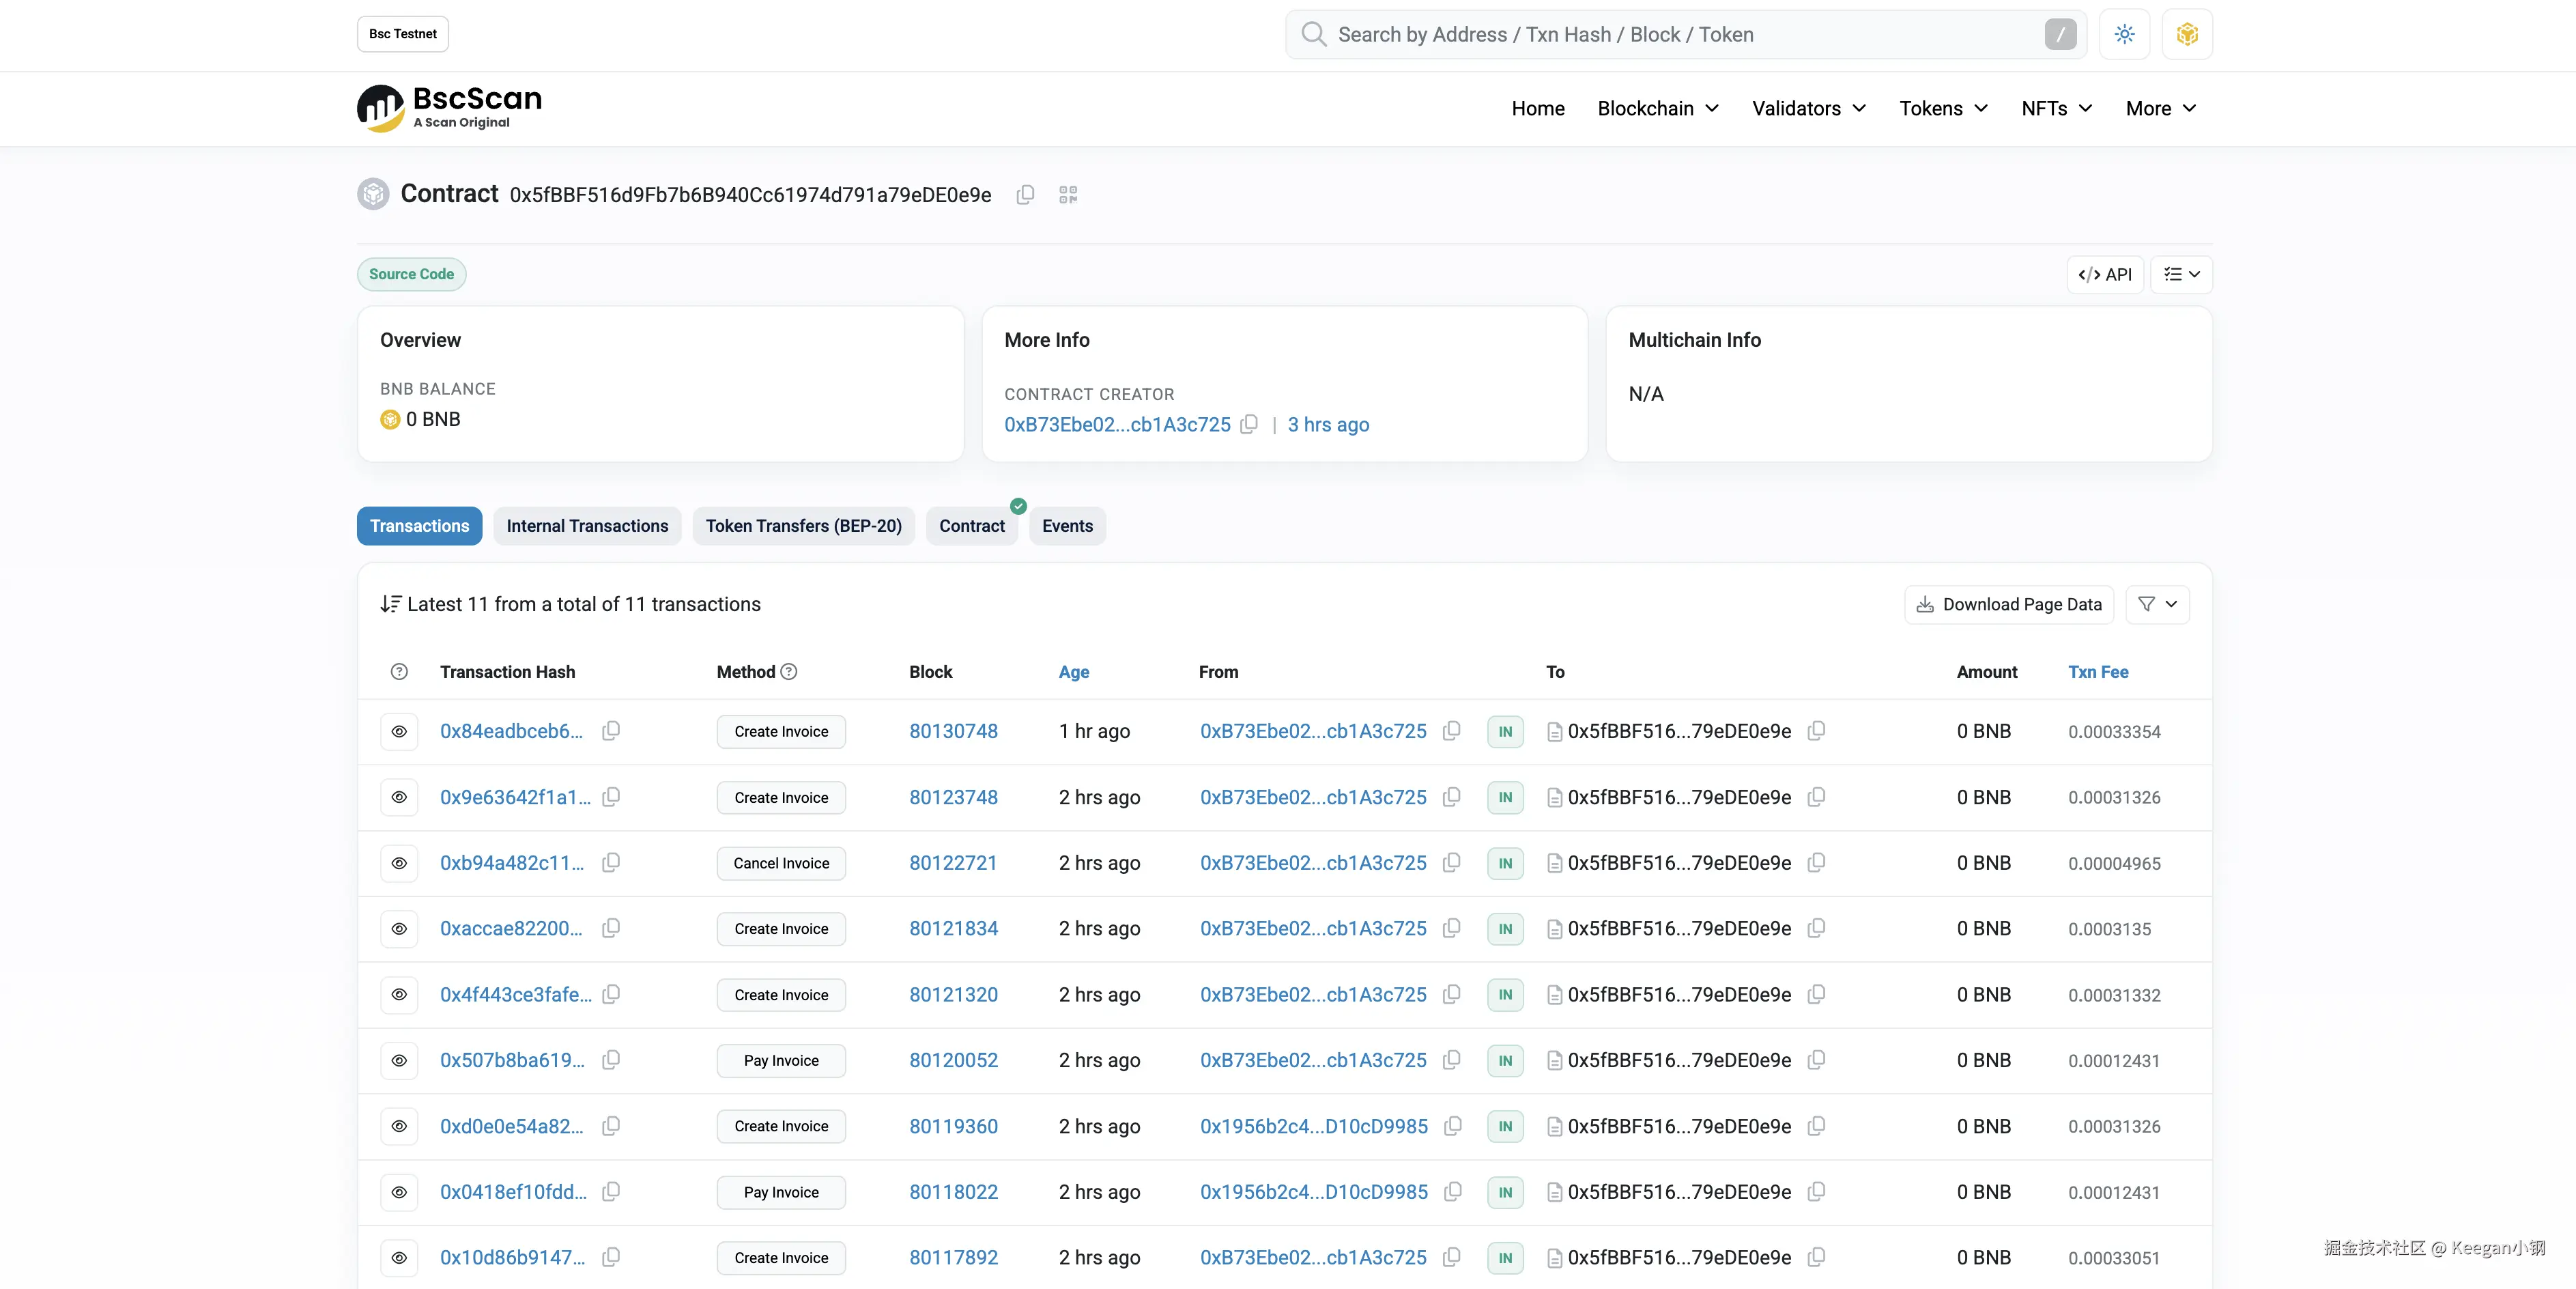Open block 80122721 link
The height and width of the screenshot is (1289, 2576).
click(x=953, y=863)
